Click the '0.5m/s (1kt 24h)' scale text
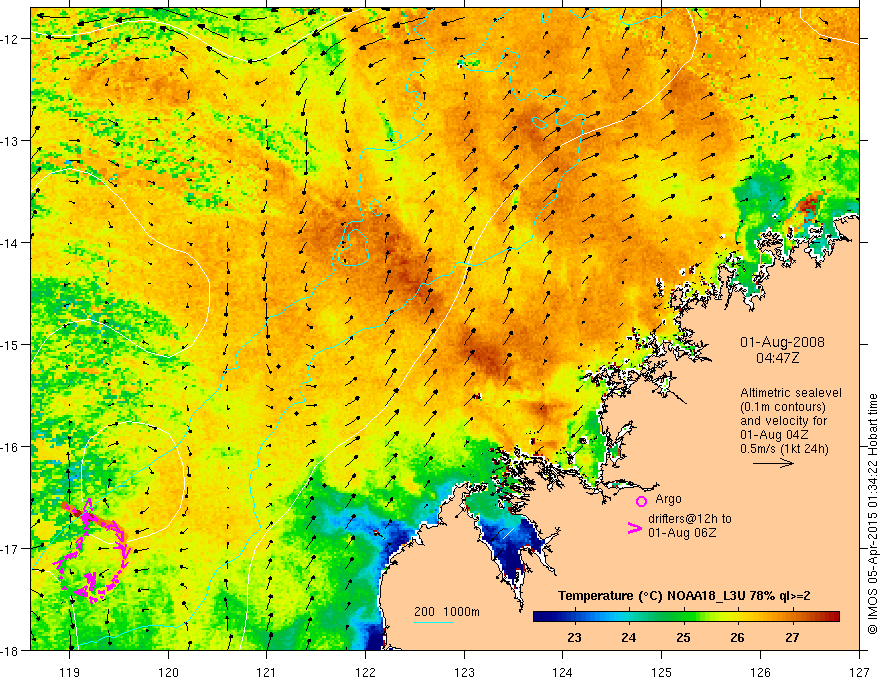 tap(784, 449)
